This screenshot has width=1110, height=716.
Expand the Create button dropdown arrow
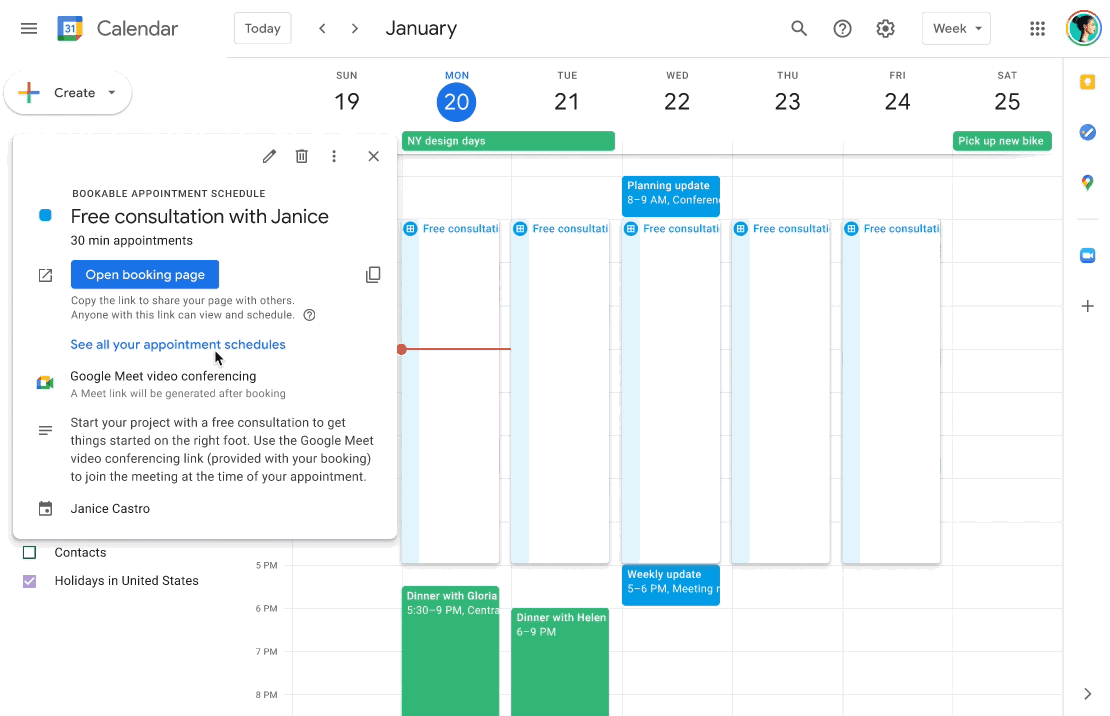112,93
